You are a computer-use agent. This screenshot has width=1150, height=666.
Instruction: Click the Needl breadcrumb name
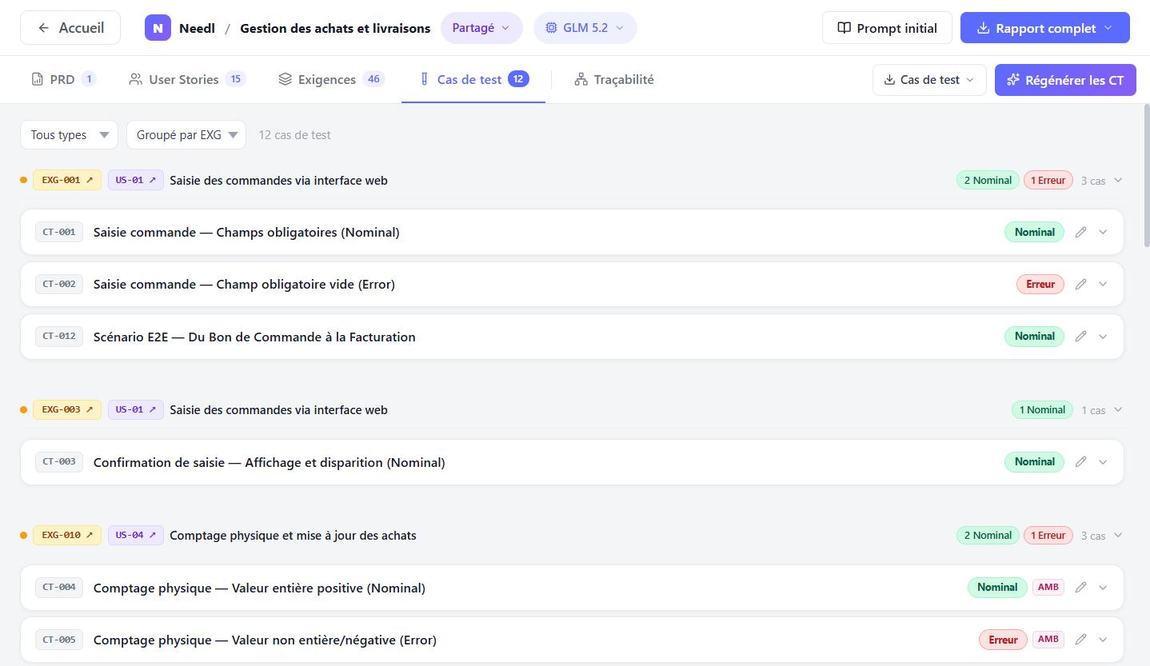pos(197,28)
